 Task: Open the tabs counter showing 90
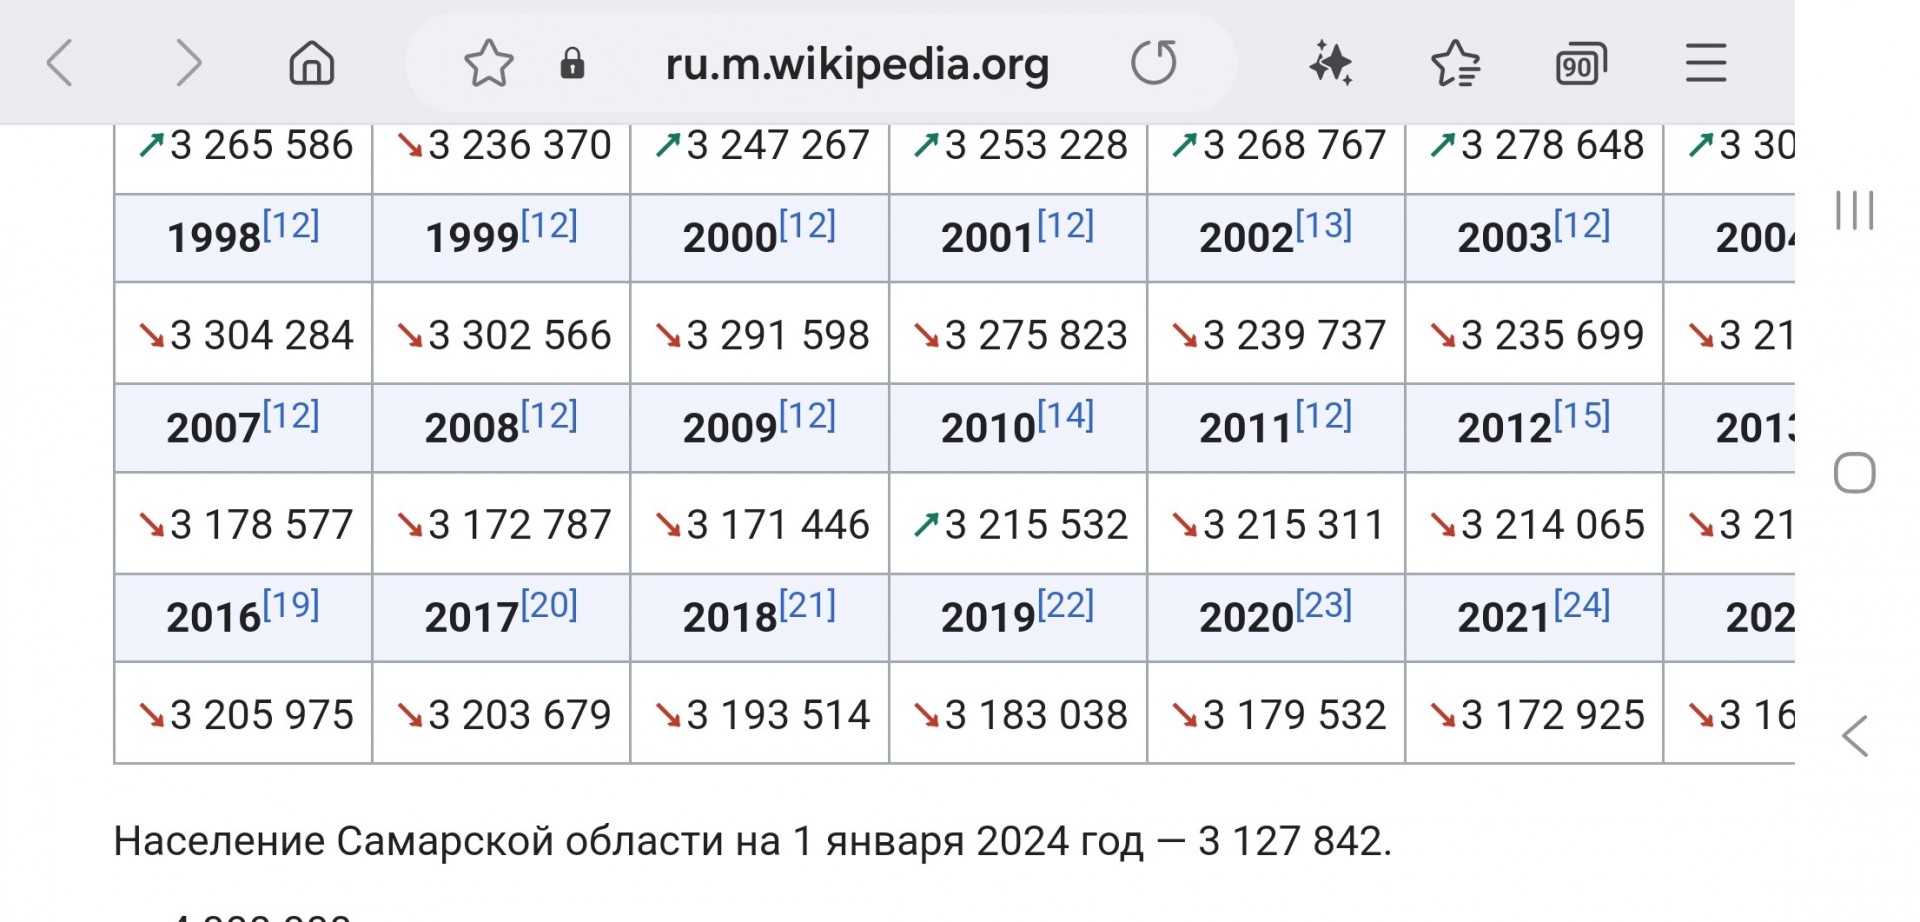1581,64
